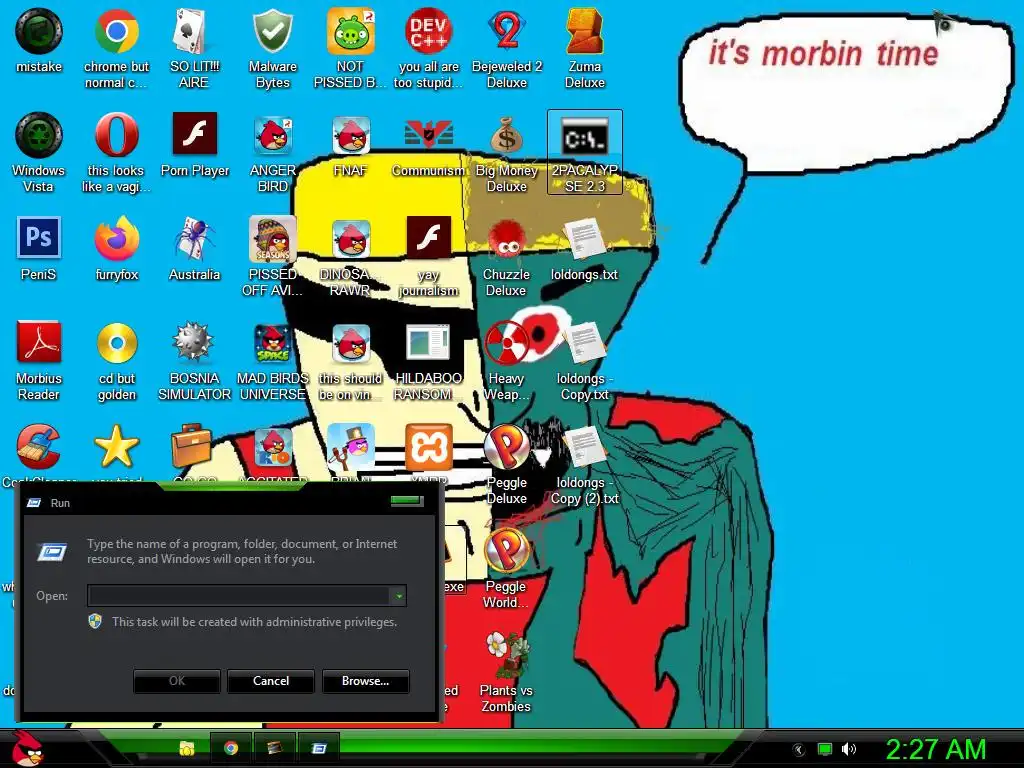Click Browse... in the Run dialog
This screenshot has height=768, width=1024.
pos(366,680)
